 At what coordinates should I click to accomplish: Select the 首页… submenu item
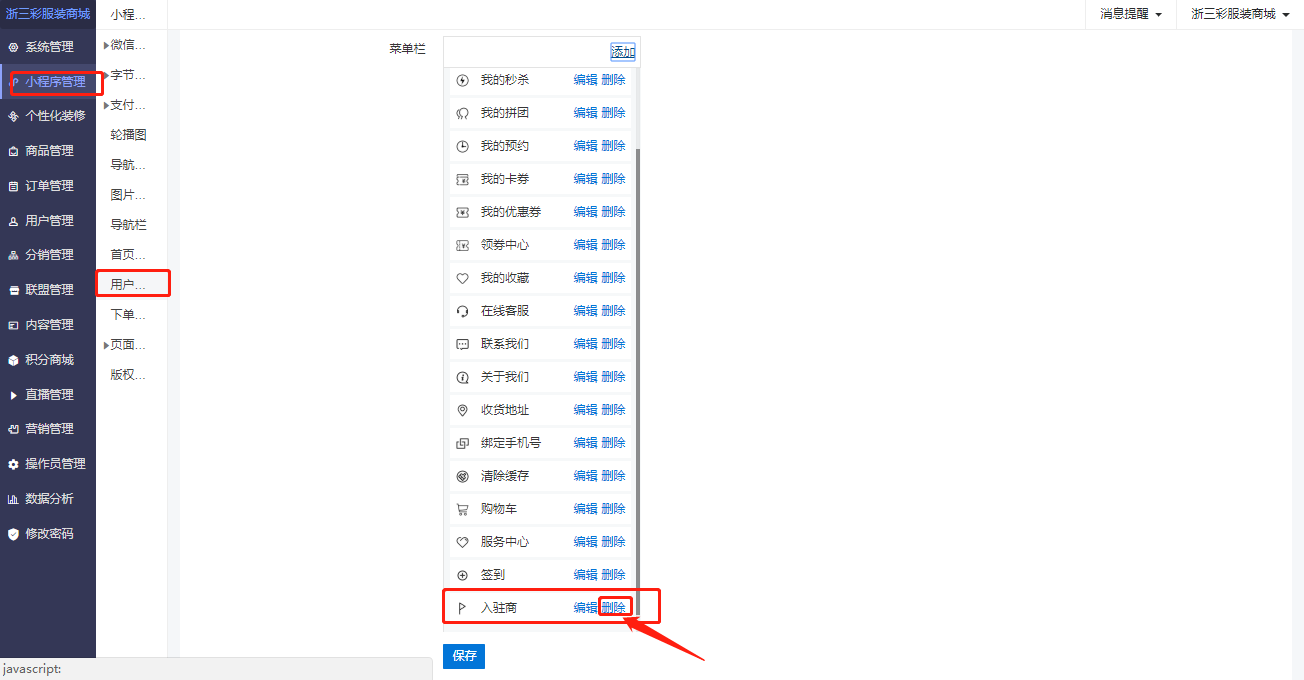pyautogui.click(x=129, y=255)
